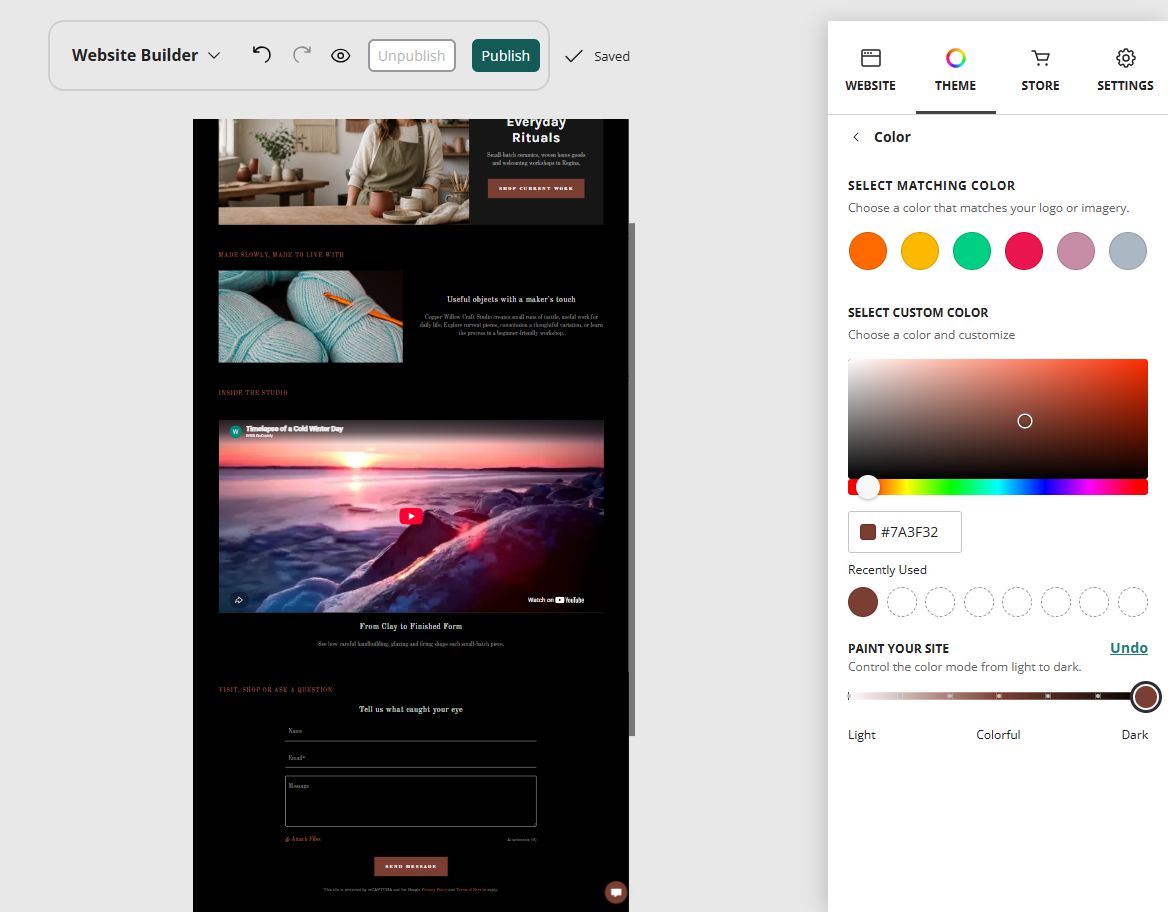Play the YouTube video in preview
The width and height of the screenshot is (1168, 912).
click(x=411, y=516)
